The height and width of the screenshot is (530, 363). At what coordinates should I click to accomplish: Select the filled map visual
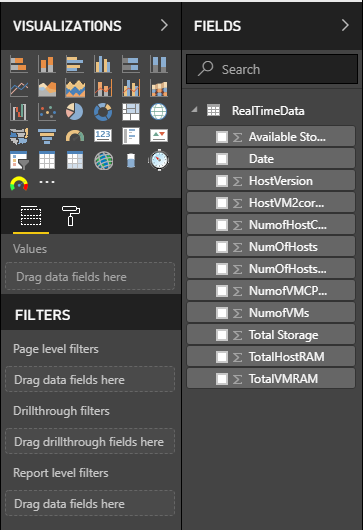(x=19, y=136)
